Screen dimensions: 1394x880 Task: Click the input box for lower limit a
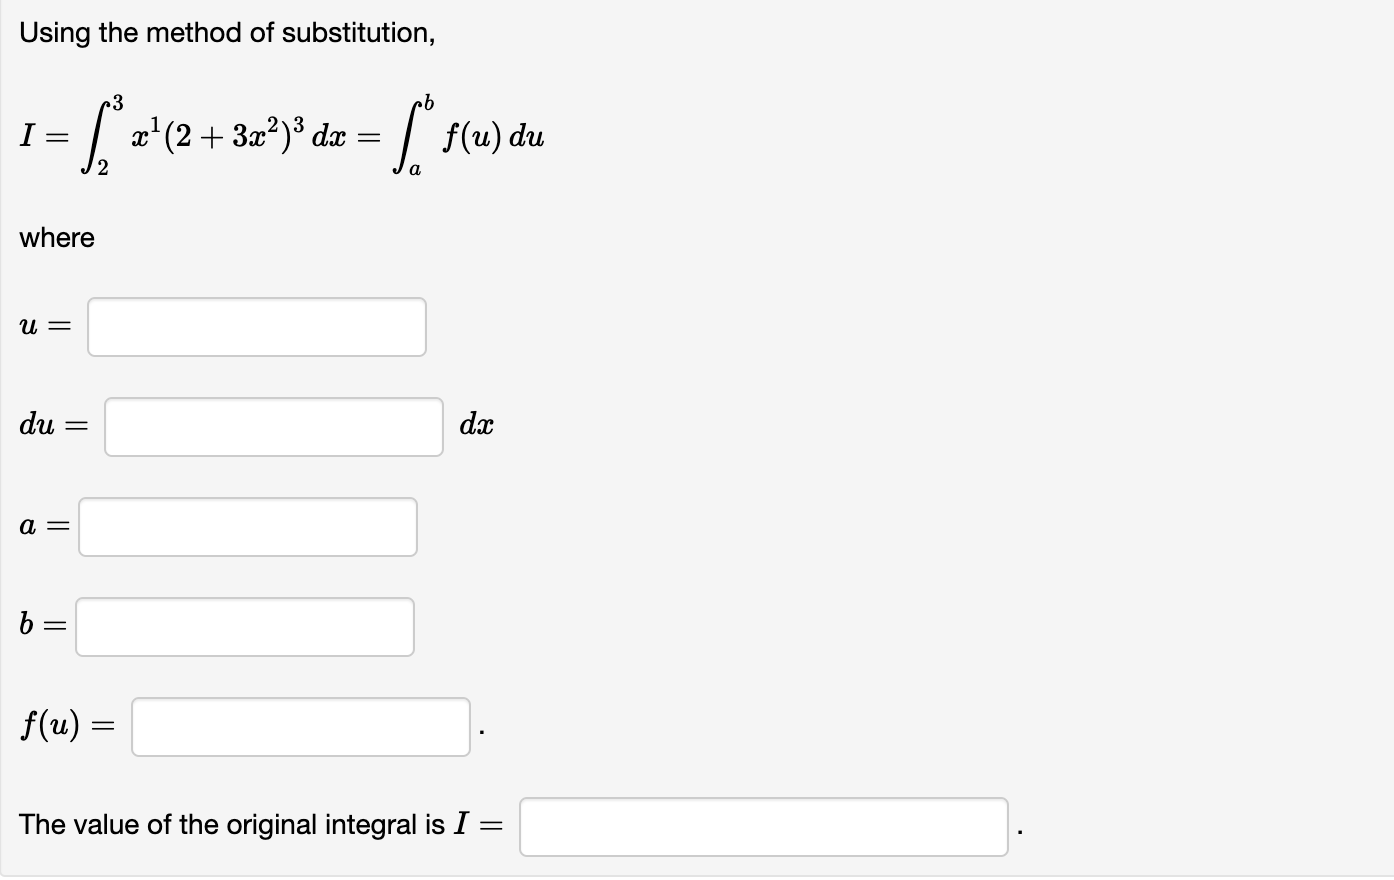click(x=246, y=526)
